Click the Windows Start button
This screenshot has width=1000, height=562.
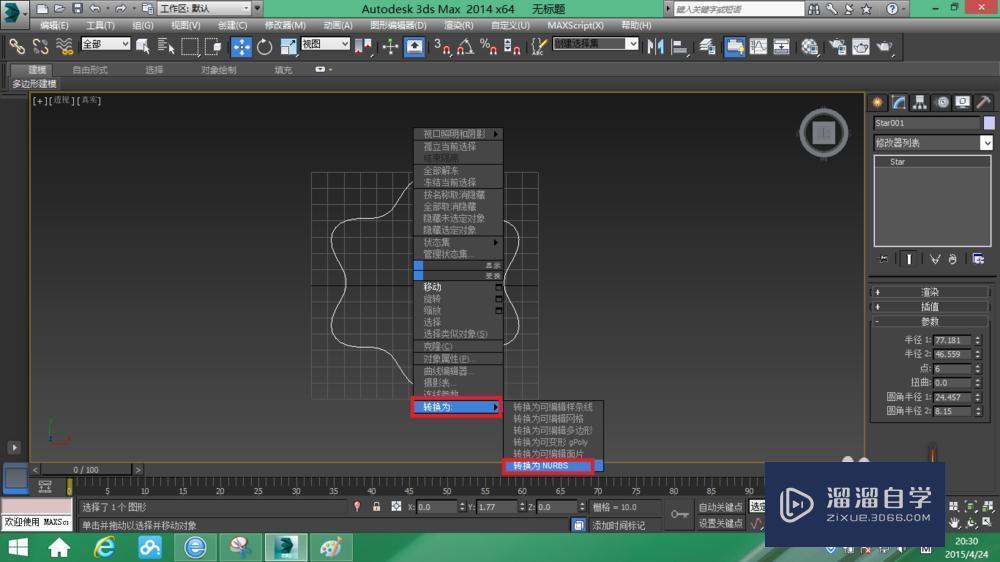pos(18,548)
